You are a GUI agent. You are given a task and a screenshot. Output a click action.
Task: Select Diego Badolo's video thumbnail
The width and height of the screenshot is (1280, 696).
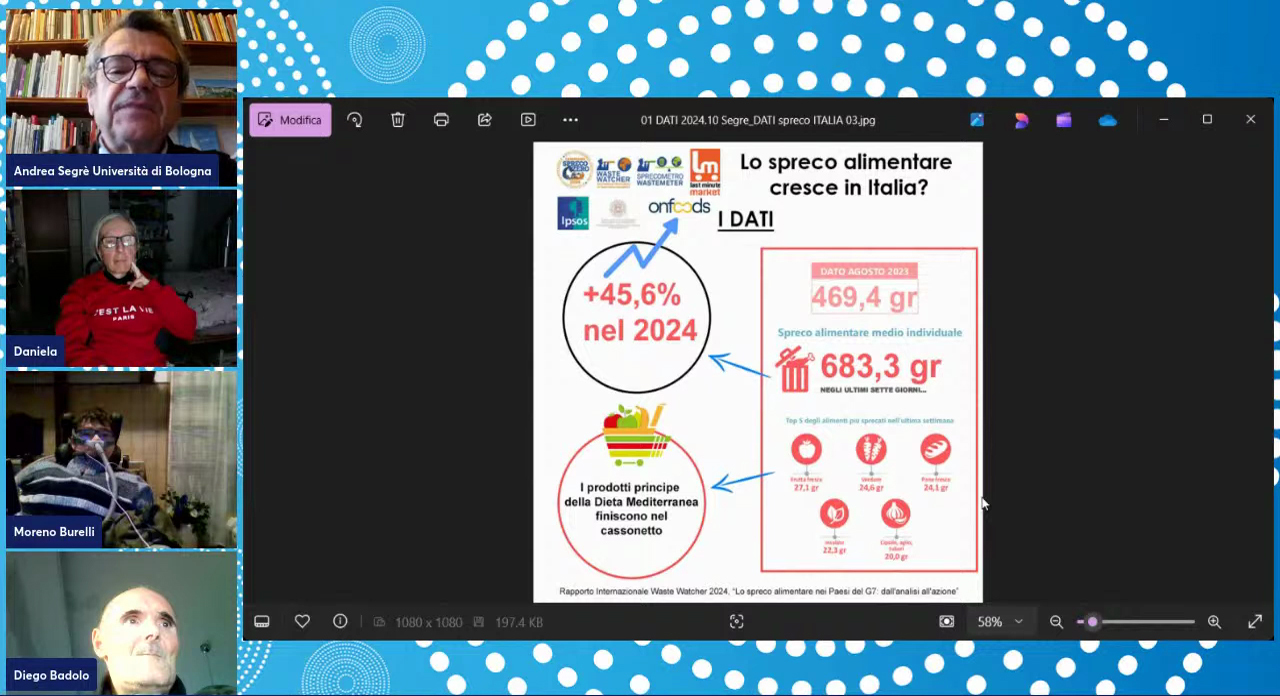(x=121, y=623)
